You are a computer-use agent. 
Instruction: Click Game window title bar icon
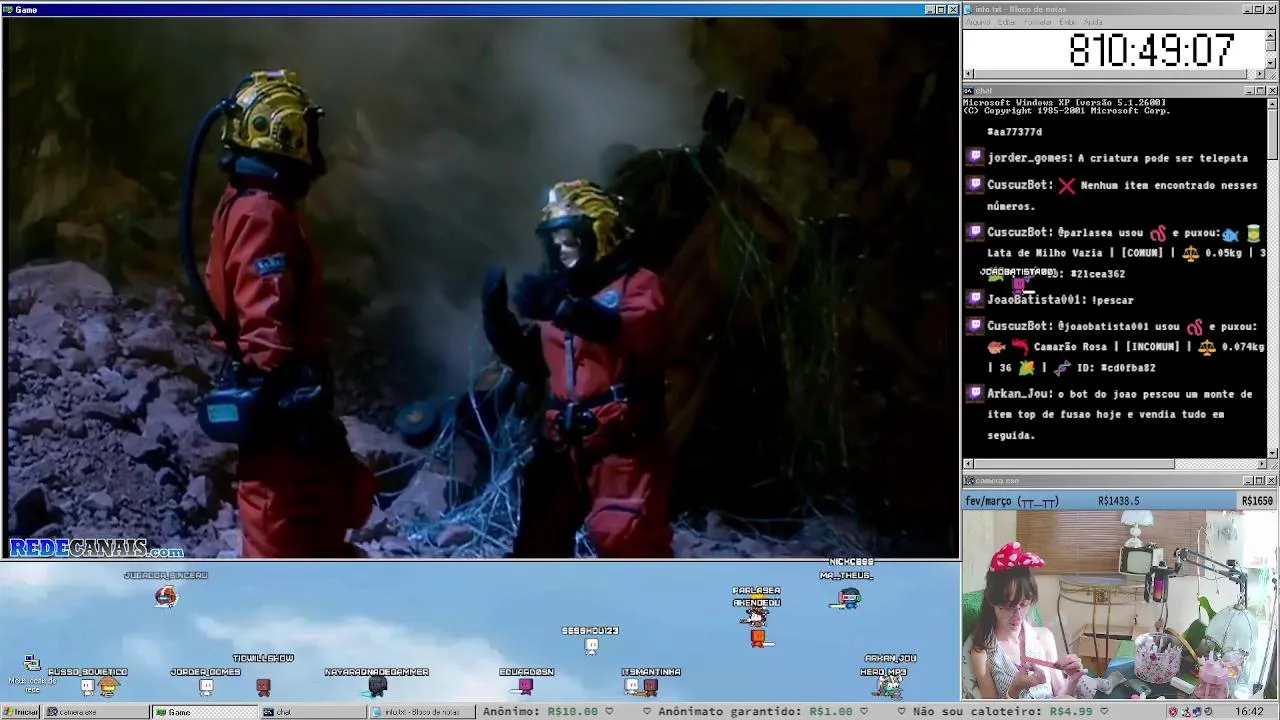tap(8, 9)
